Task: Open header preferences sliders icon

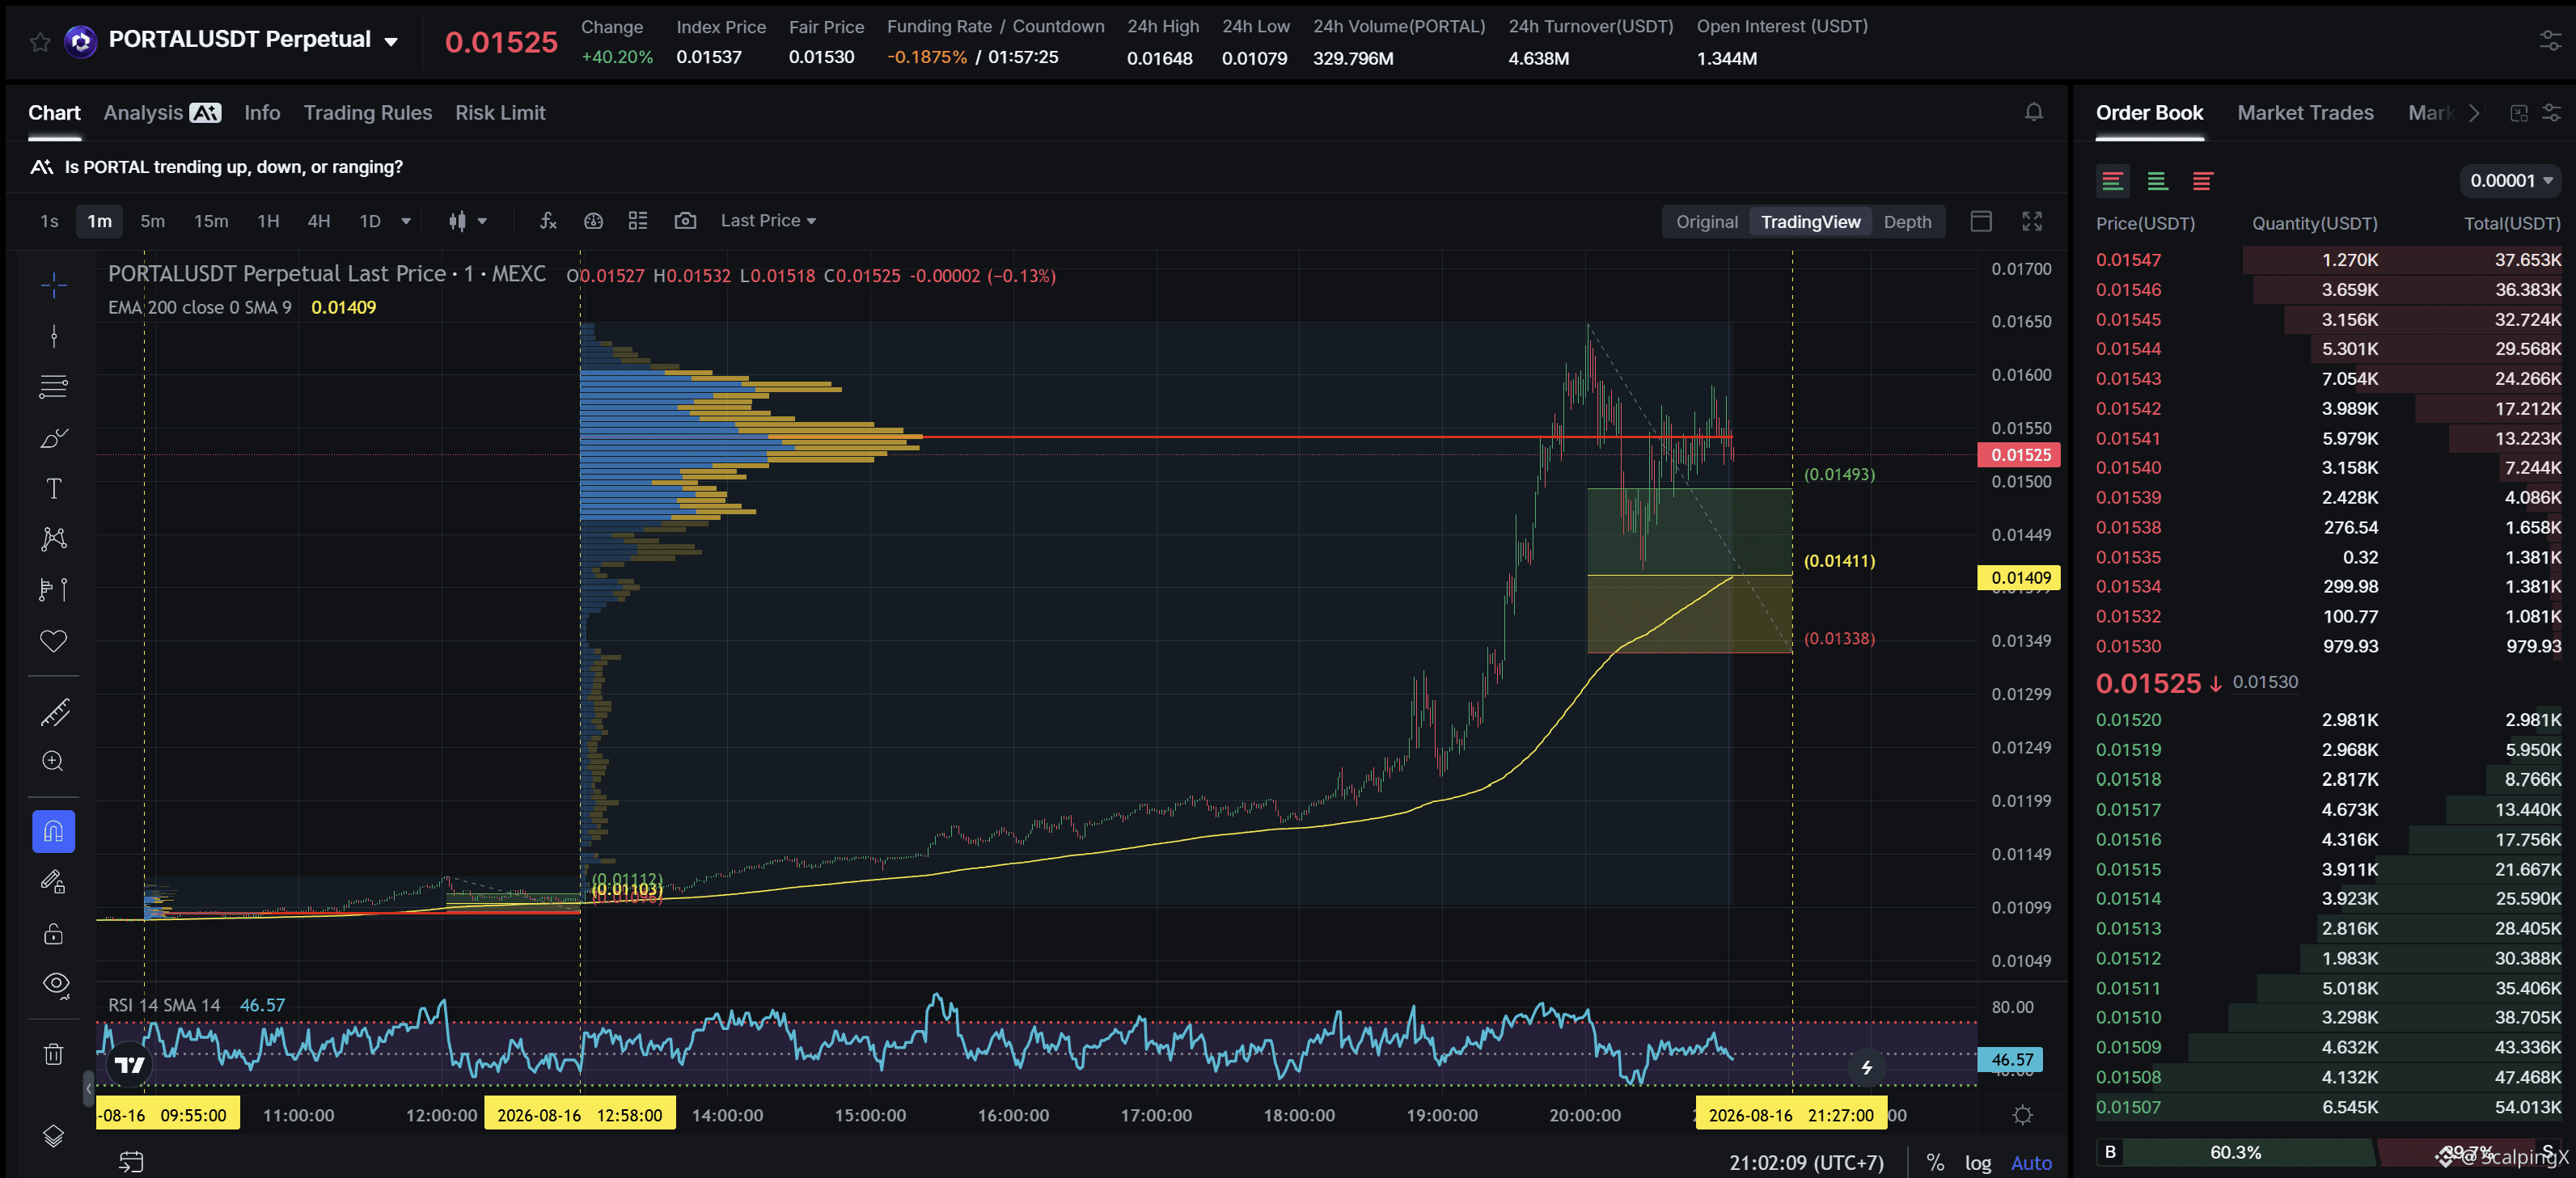Action: tap(2550, 40)
